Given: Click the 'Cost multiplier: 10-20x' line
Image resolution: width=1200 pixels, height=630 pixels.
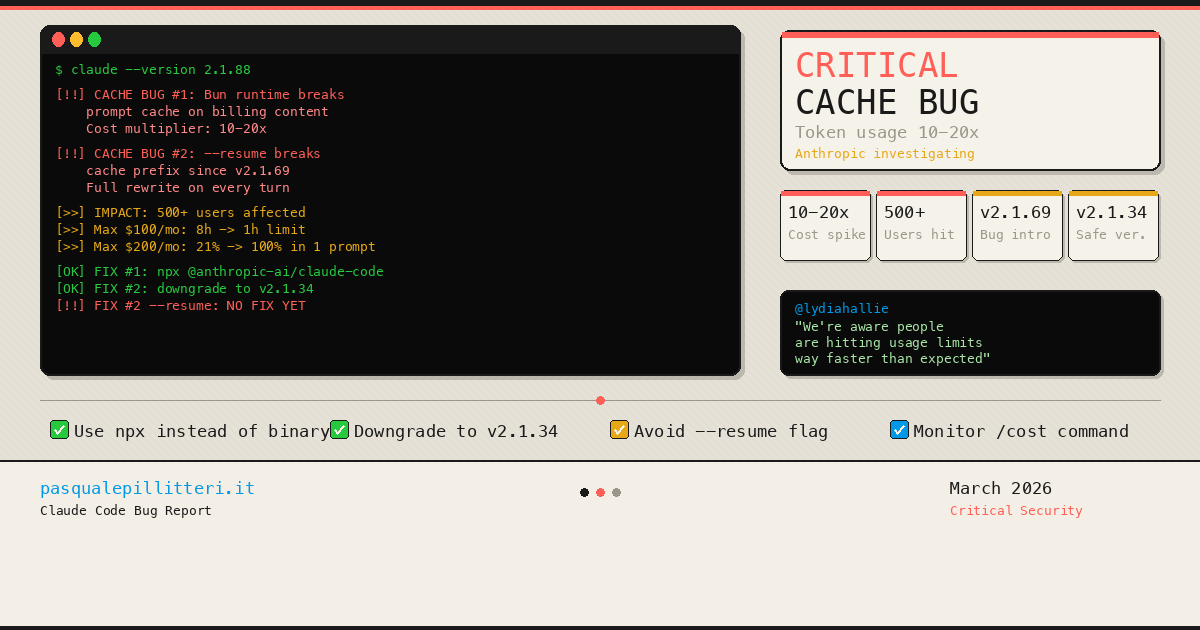Looking at the screenshot, I should click(x=176, y=129).
